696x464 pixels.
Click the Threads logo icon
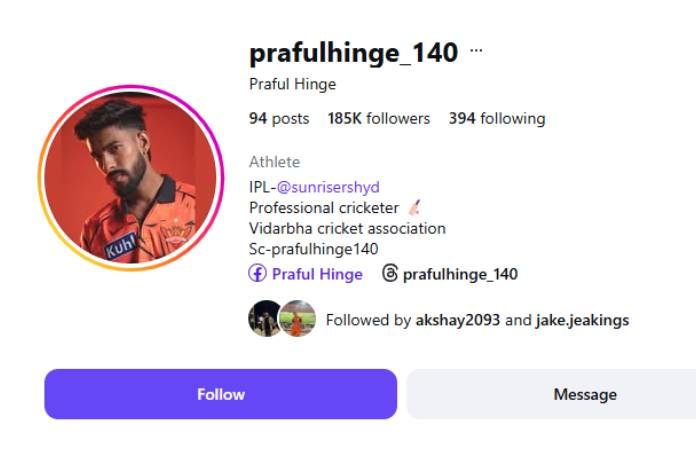(390, 274)
